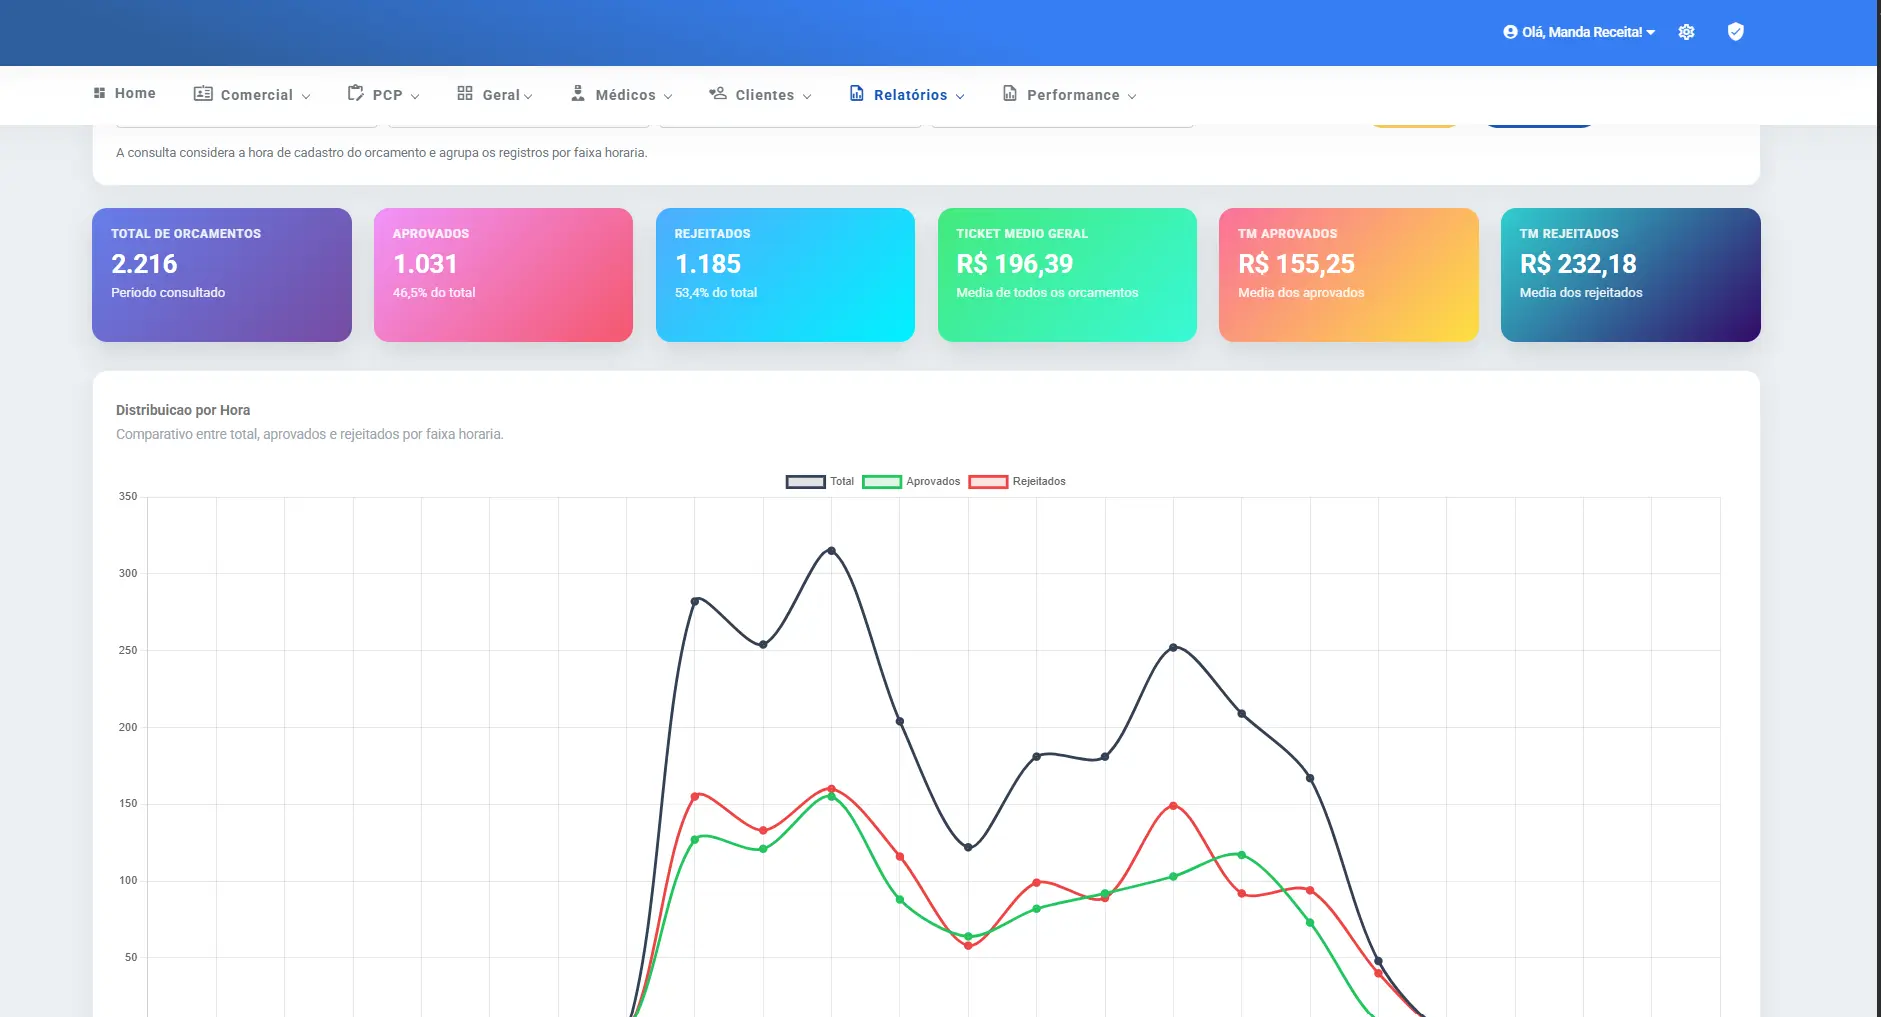Click the note starting A consulta considera
1881x1017 pixels.
[x=381, y=153]
